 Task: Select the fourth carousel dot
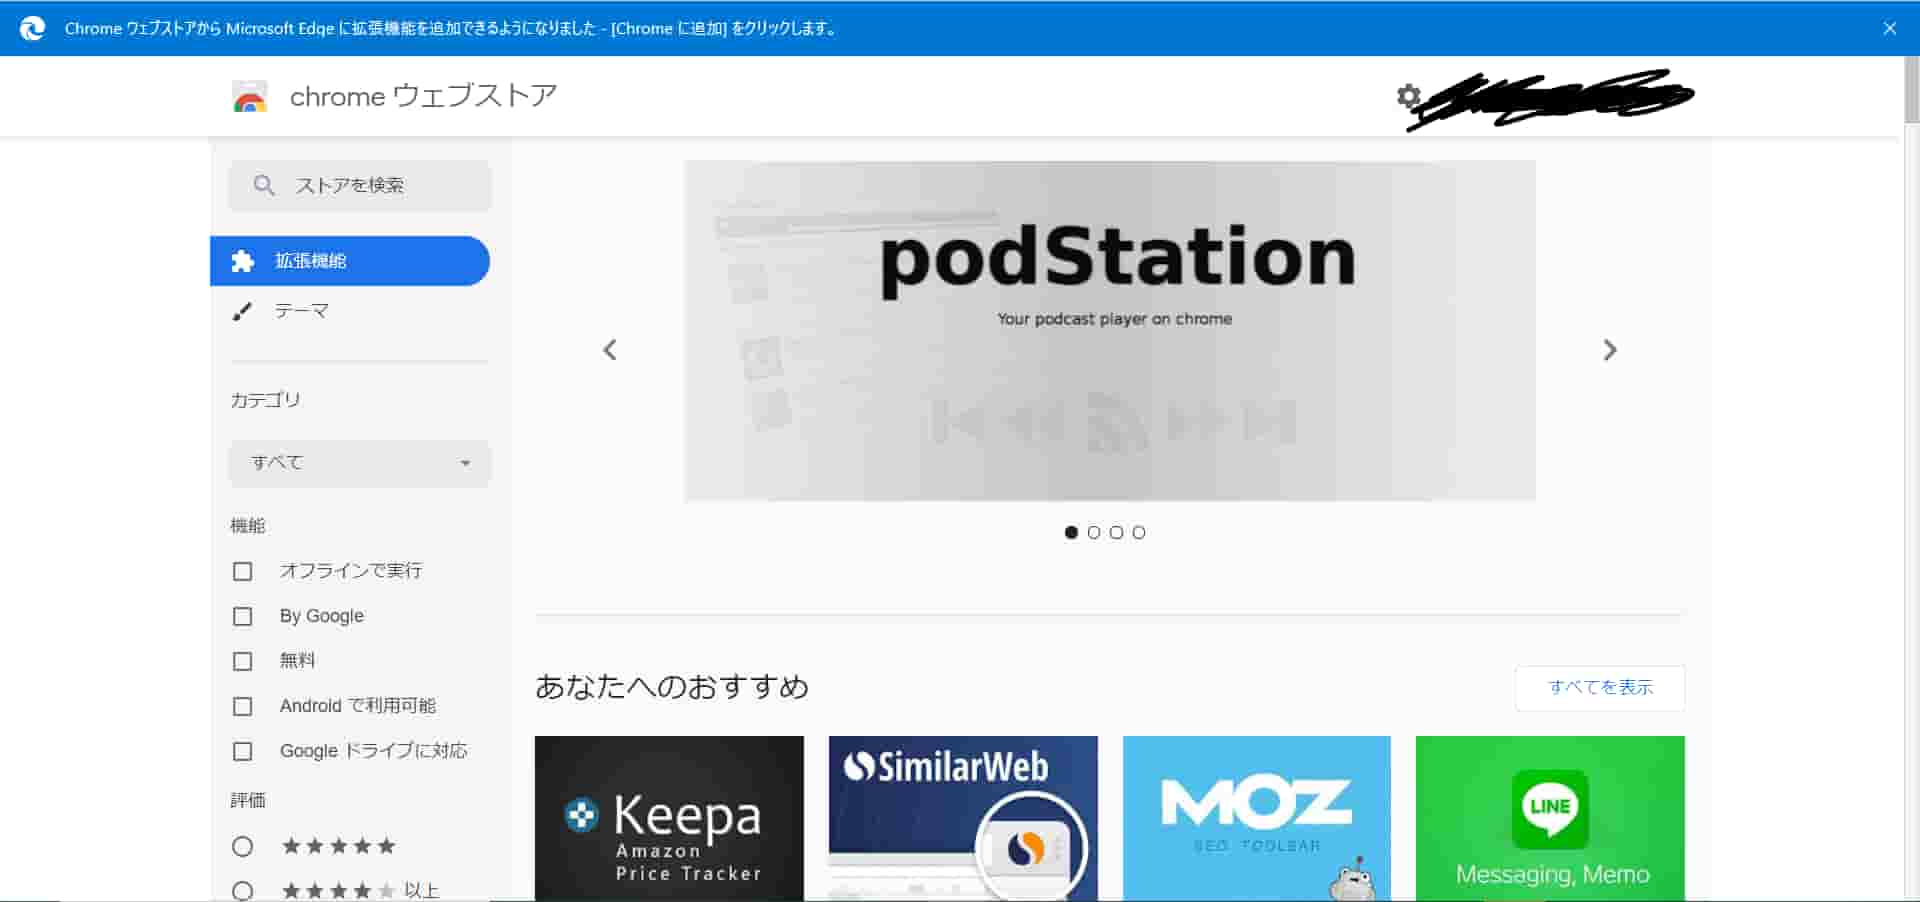(1139, 532)
